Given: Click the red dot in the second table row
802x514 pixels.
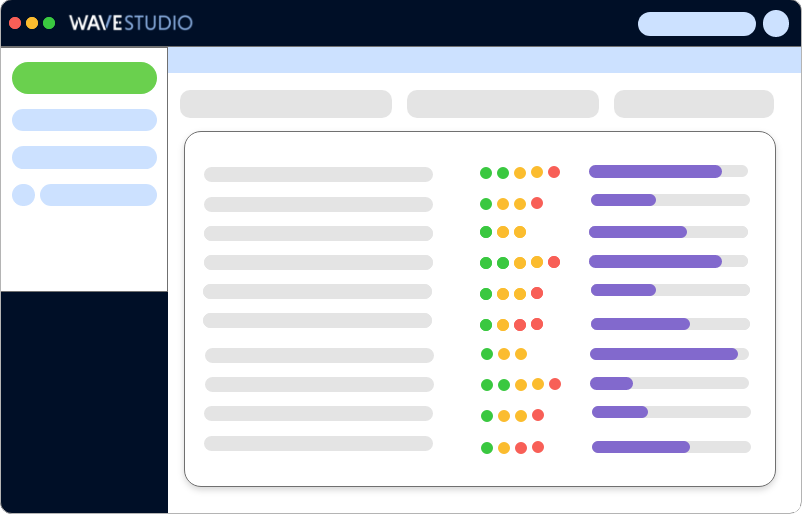Looking at the screenshot, I should [537, 203].
